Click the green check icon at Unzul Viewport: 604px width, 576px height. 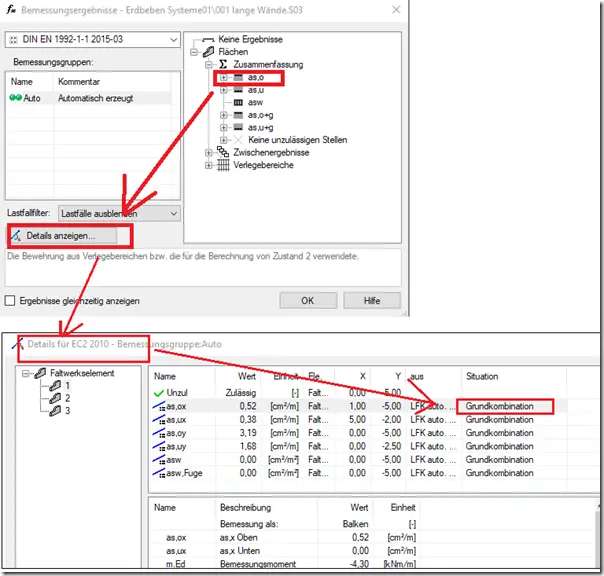point(159,393)
